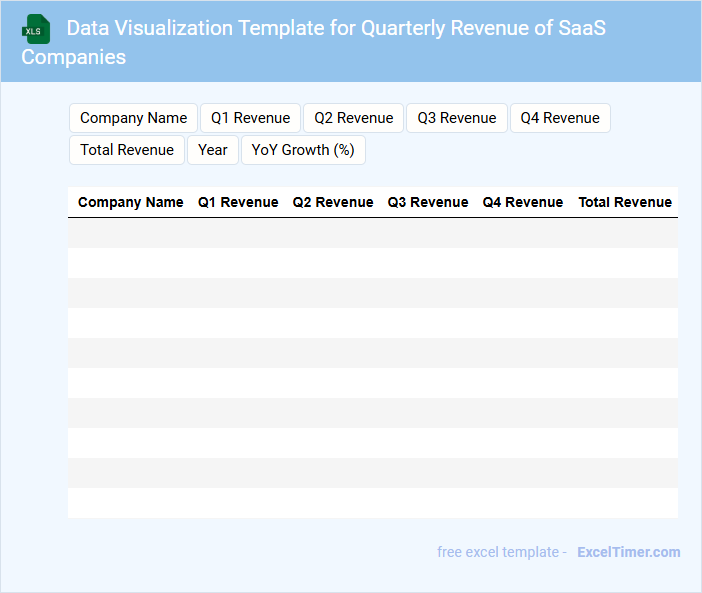Select the Q2 Revenue table header

click(x=333, y=202)
